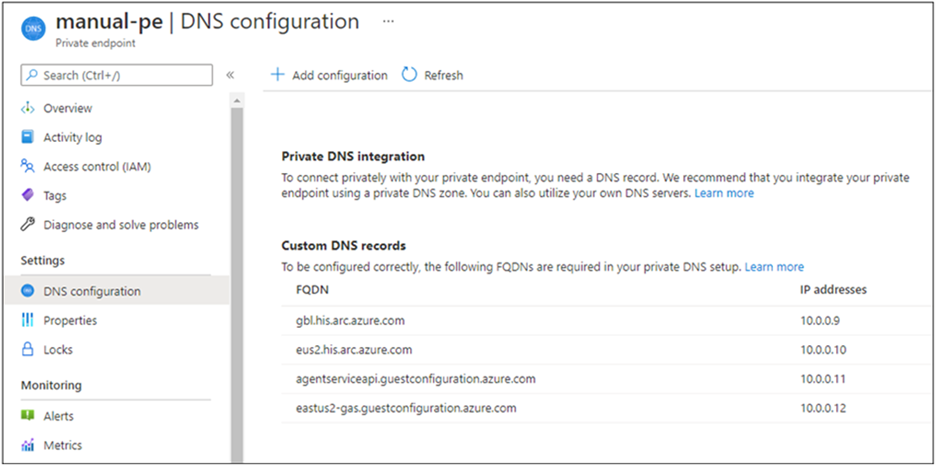Click the purple Tags icon

tap(28, 196)
